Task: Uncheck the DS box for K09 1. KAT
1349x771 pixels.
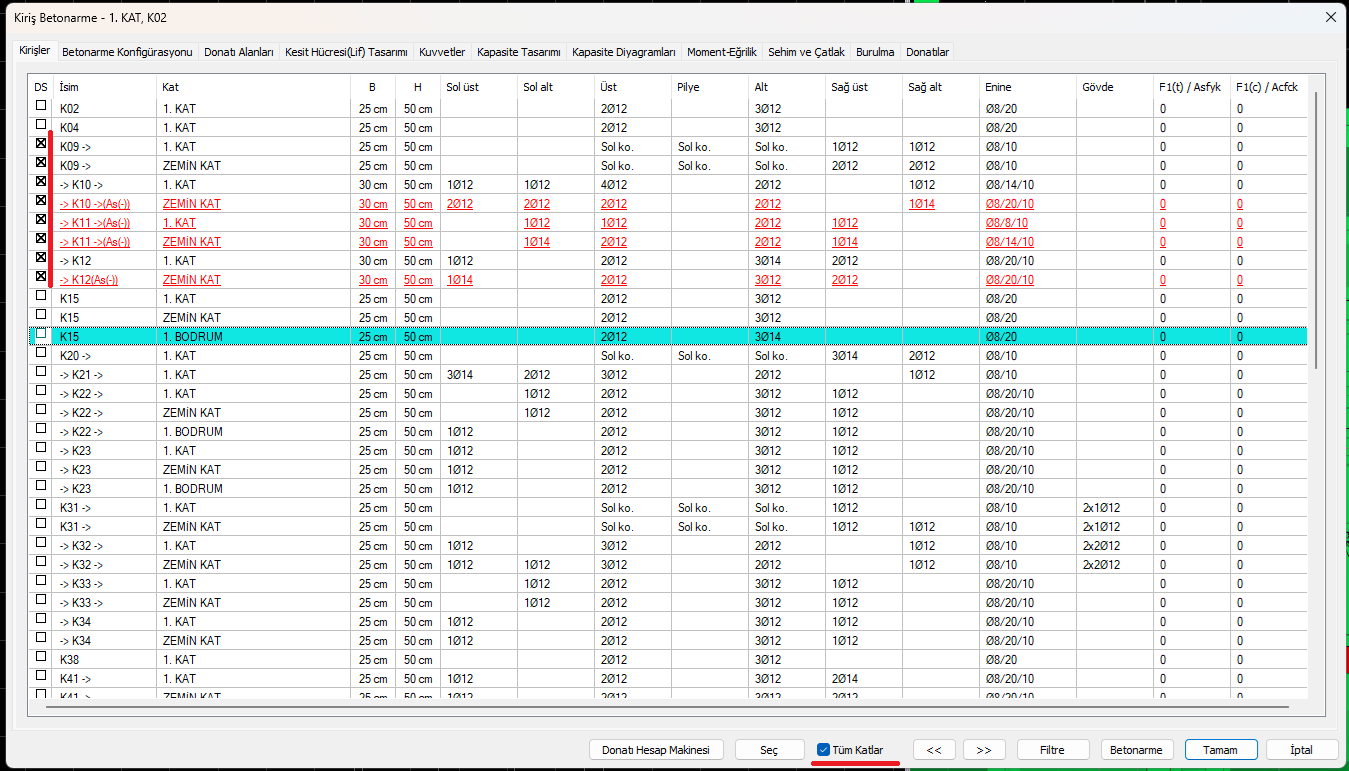Action: point(41,144)
